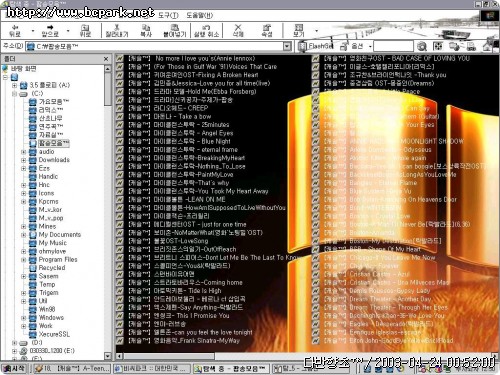This screenshot has height=375, width=500.
Task: Click the Delete (삭제) X toolbar icon
Action: click(238, 30)
